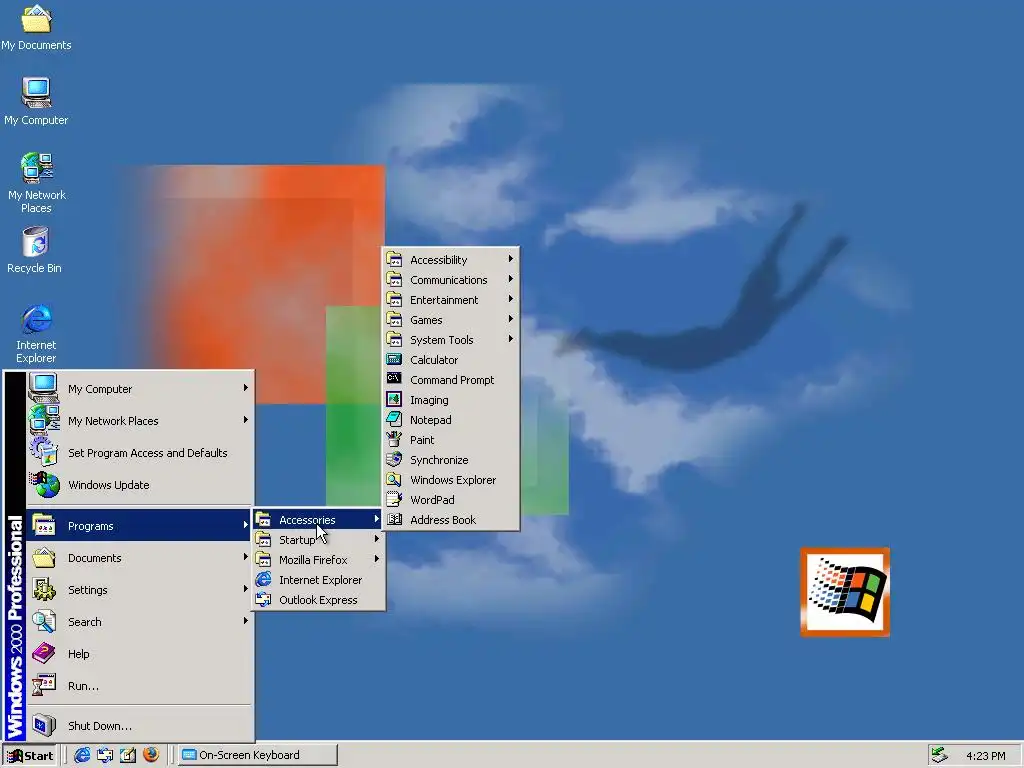This screenshot has width=1024, height=768.
Task: Expand the Startup submenu arrow
Action: click(377, 539)
